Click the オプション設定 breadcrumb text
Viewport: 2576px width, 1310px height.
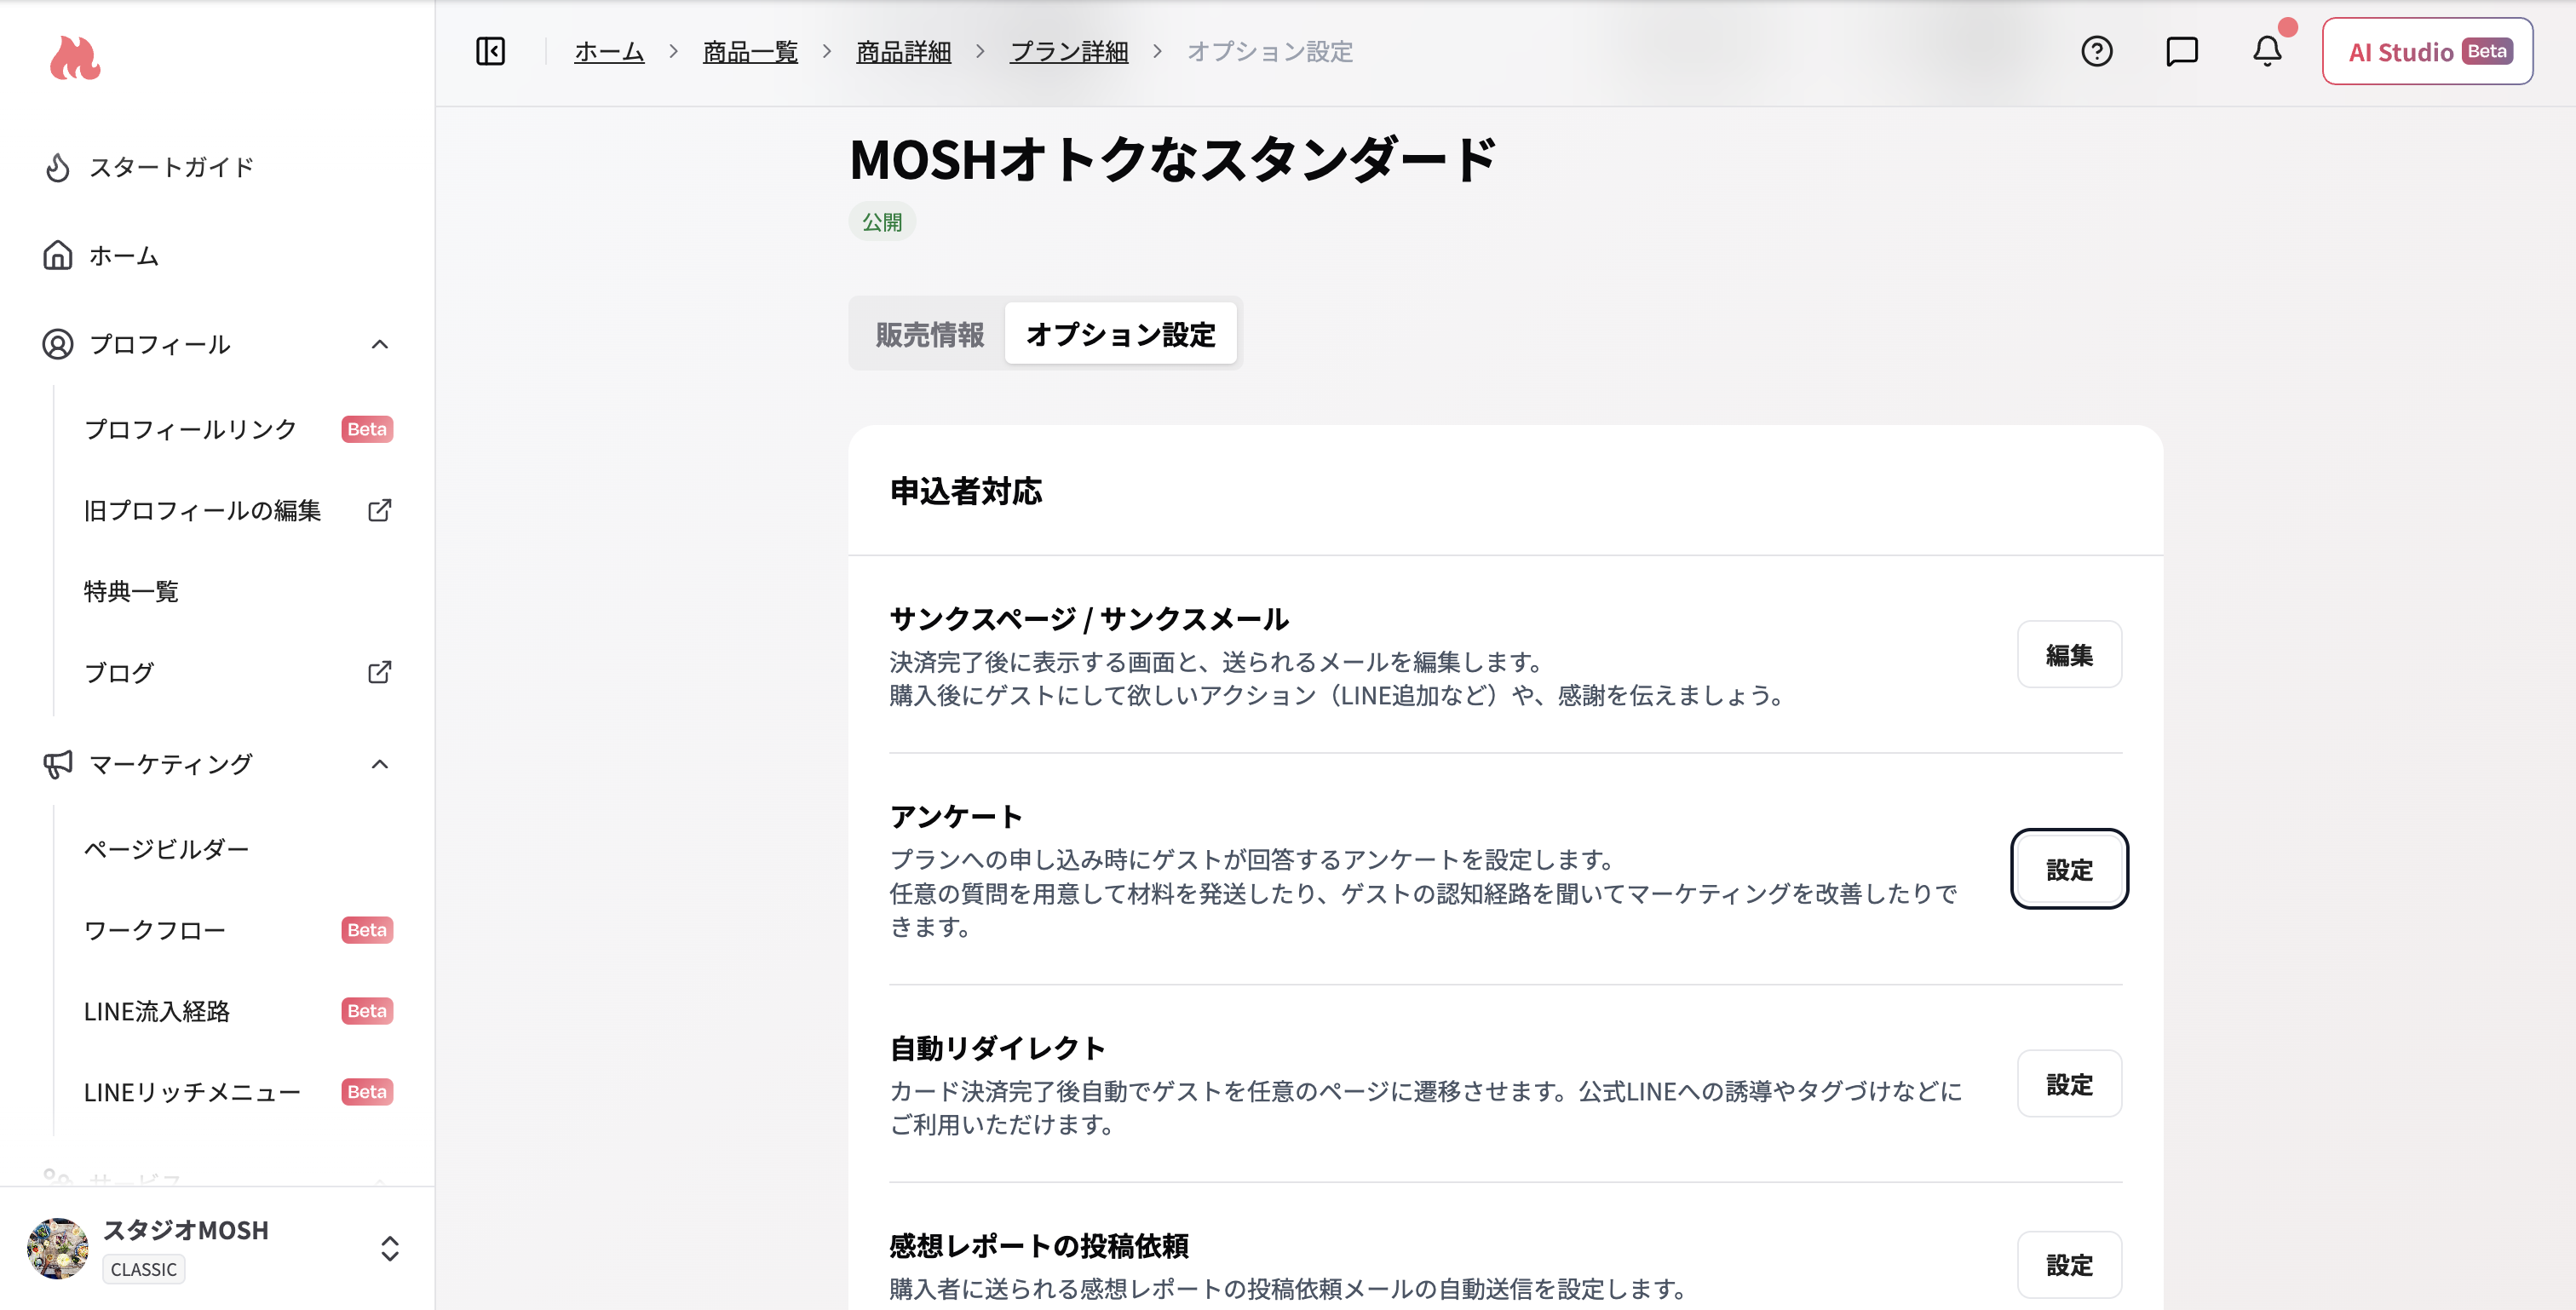1270,51
